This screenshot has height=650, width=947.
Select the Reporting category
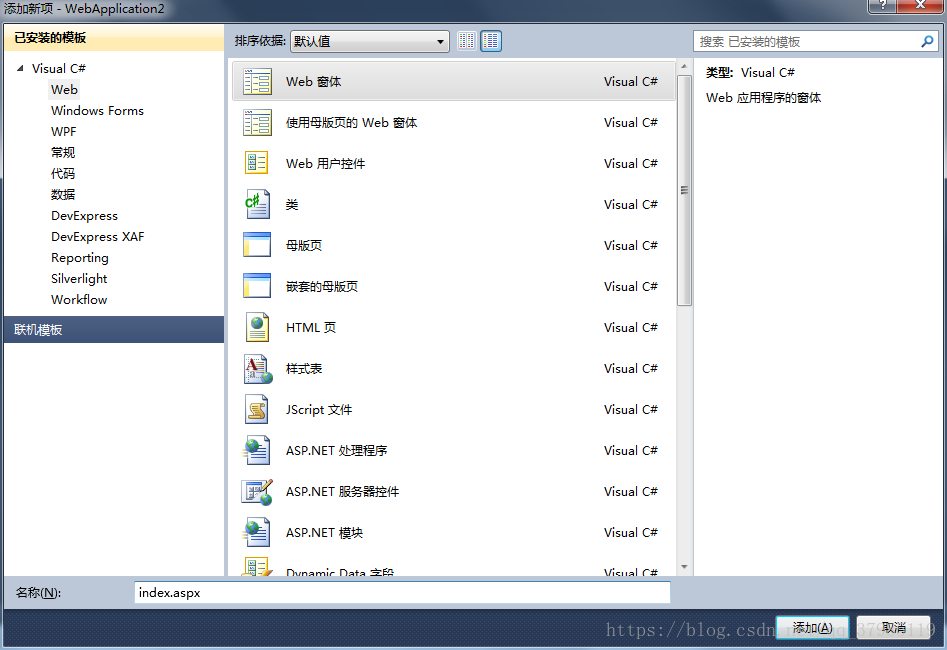pyautogui.click(x=80, y=258)
